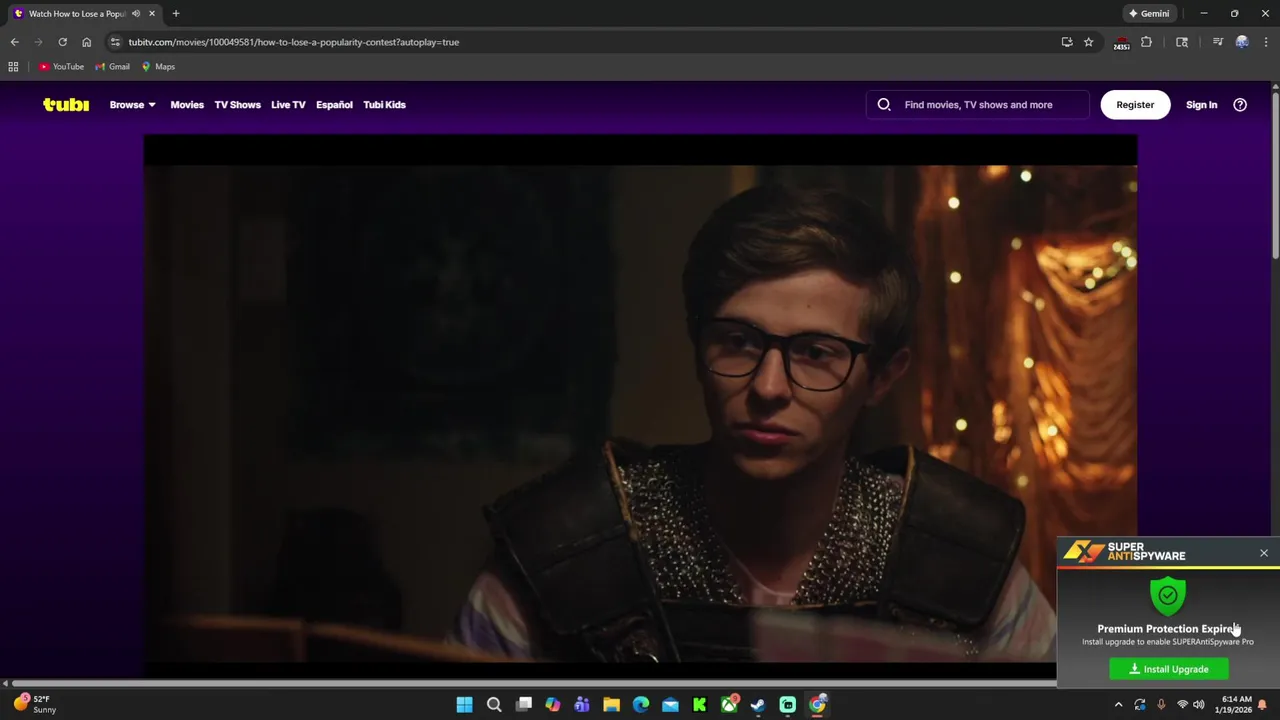Open the Gmail bookmark
Viewport: 1280px width, 720px height.
112,66
